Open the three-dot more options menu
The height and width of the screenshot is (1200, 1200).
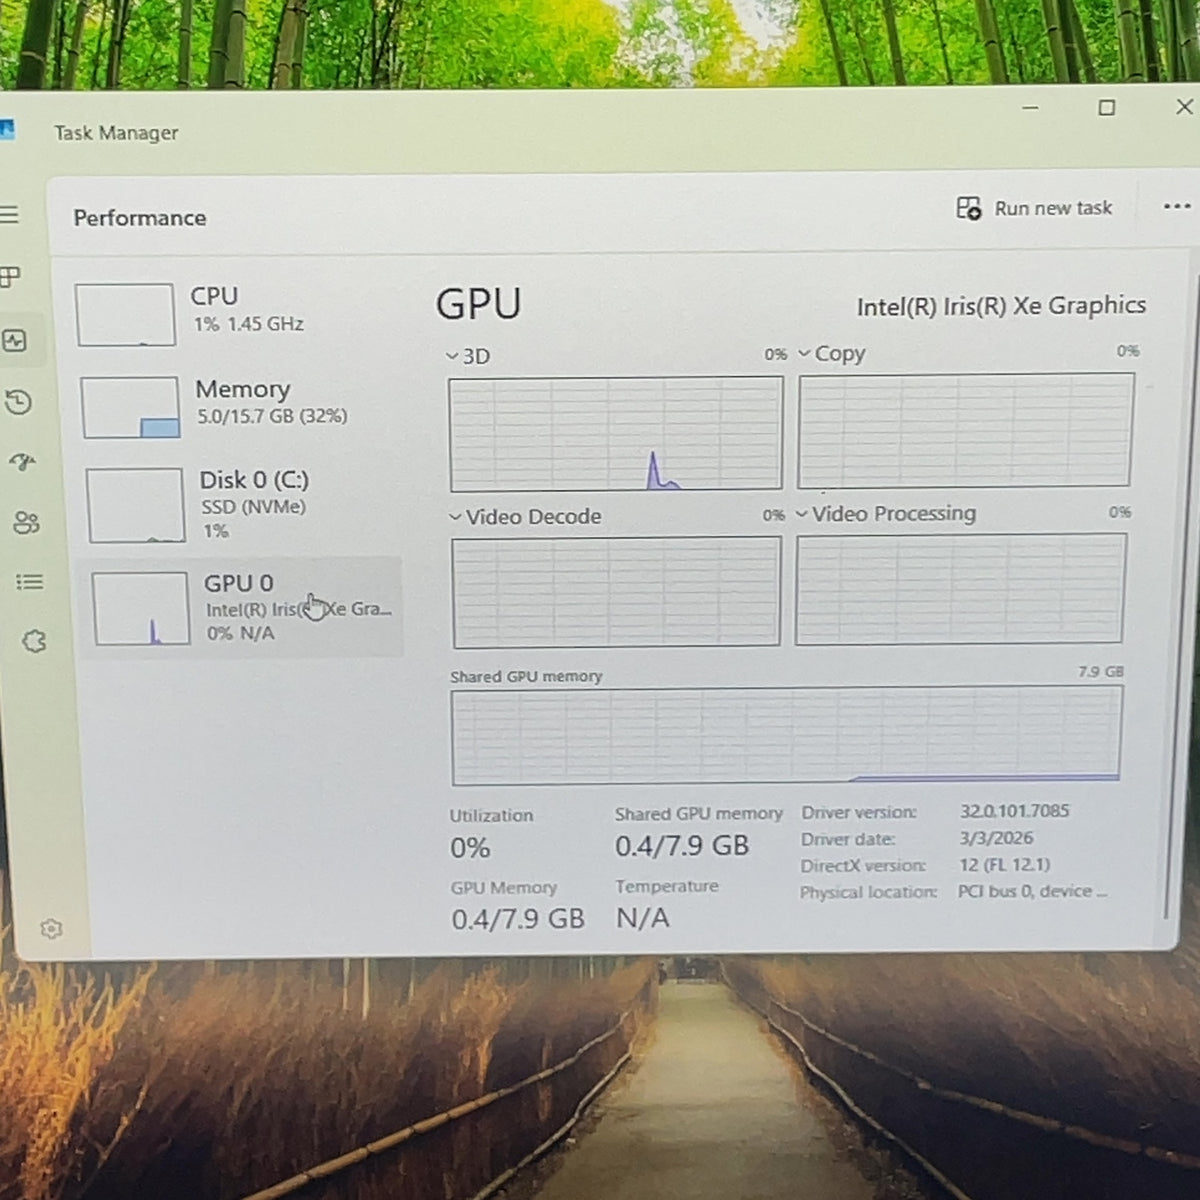click(x=1177, y=206)
